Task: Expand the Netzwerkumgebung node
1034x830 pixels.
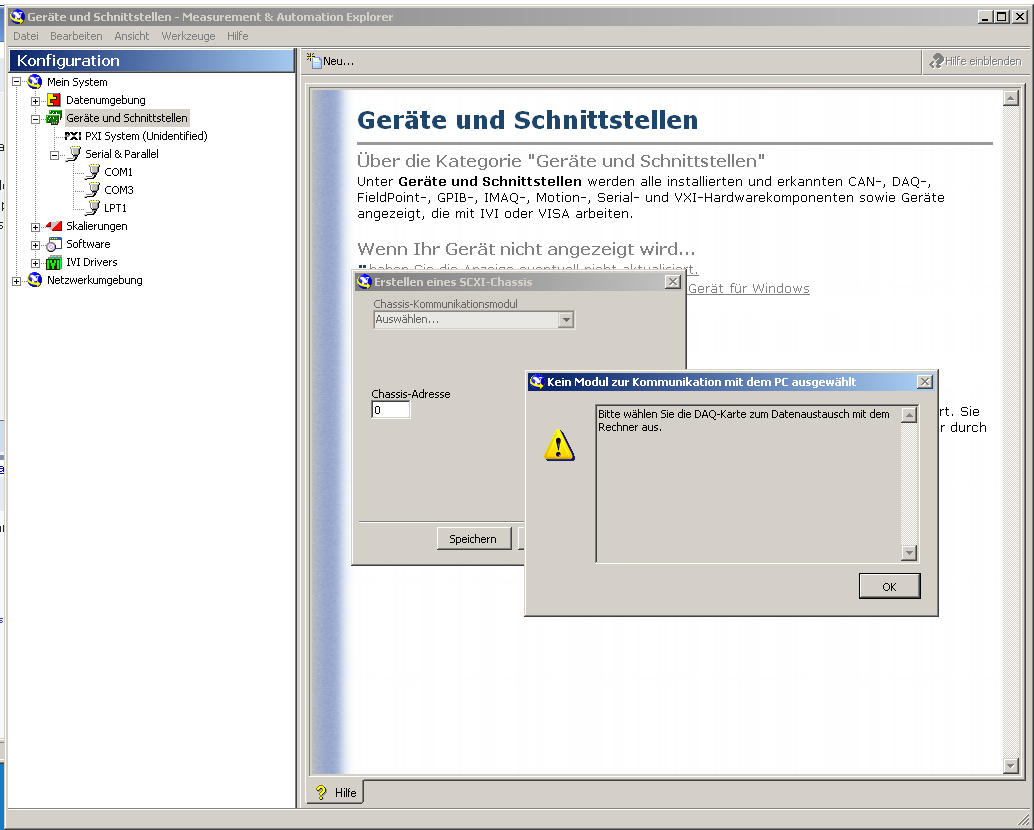Action: click(x=16, y=282)
